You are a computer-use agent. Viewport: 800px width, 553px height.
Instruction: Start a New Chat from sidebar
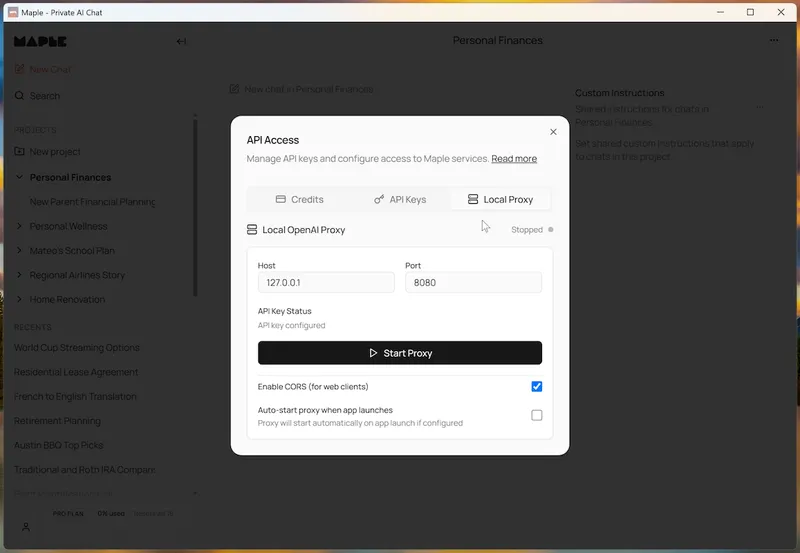(x=43, y=69)
